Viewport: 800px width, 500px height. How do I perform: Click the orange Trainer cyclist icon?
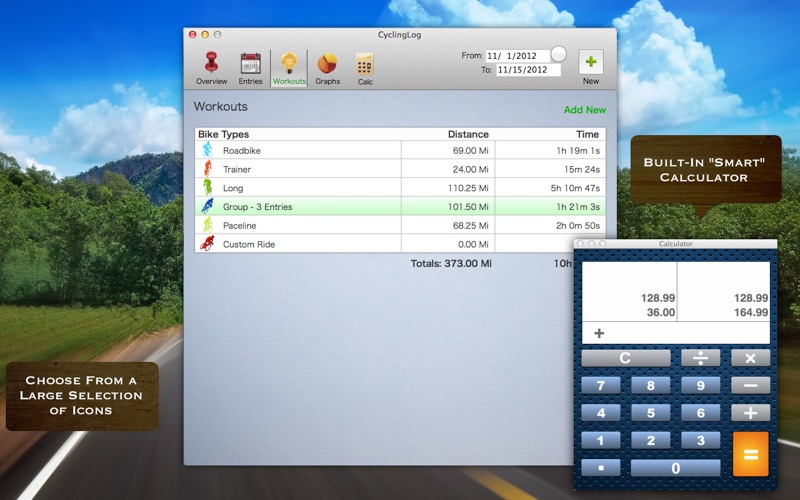[208, 169]
